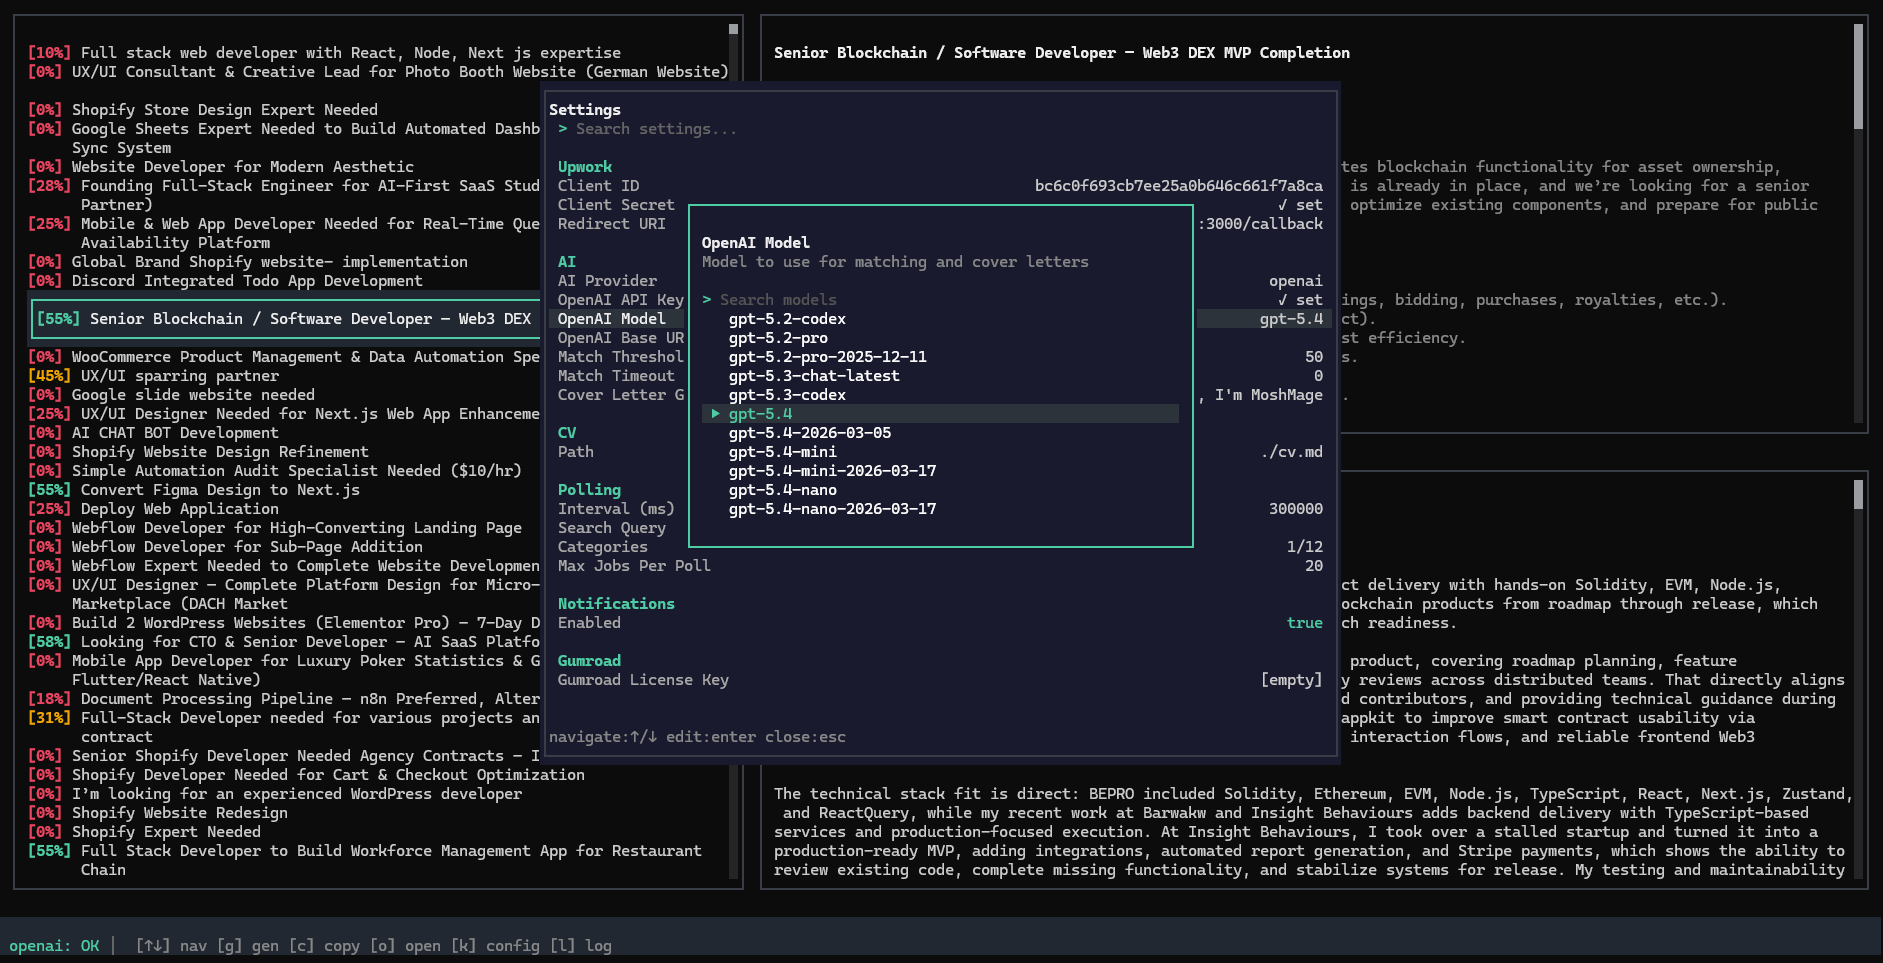This screenshot has height=963, width=1883.
Task: Toggle the Notifications Enabled true value
Action: 1304,623
